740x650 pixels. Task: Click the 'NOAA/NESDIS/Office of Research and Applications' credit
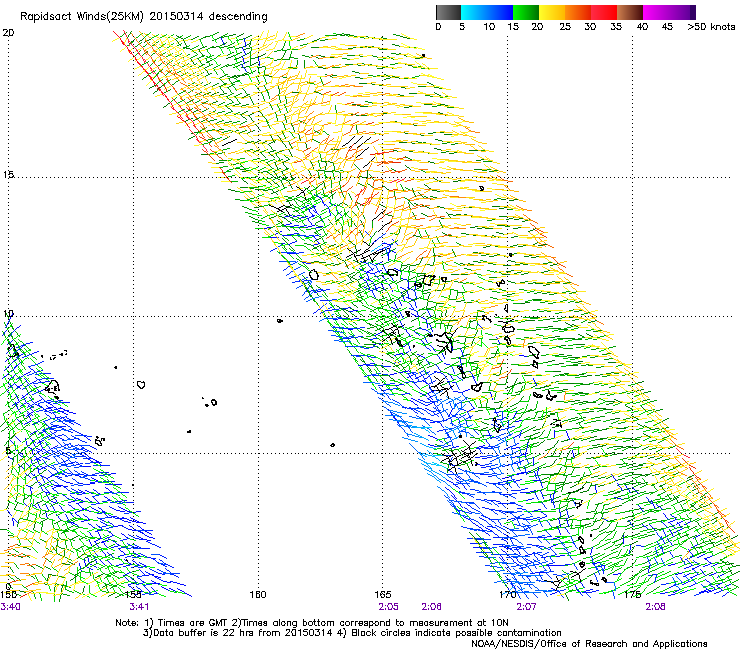589,644
